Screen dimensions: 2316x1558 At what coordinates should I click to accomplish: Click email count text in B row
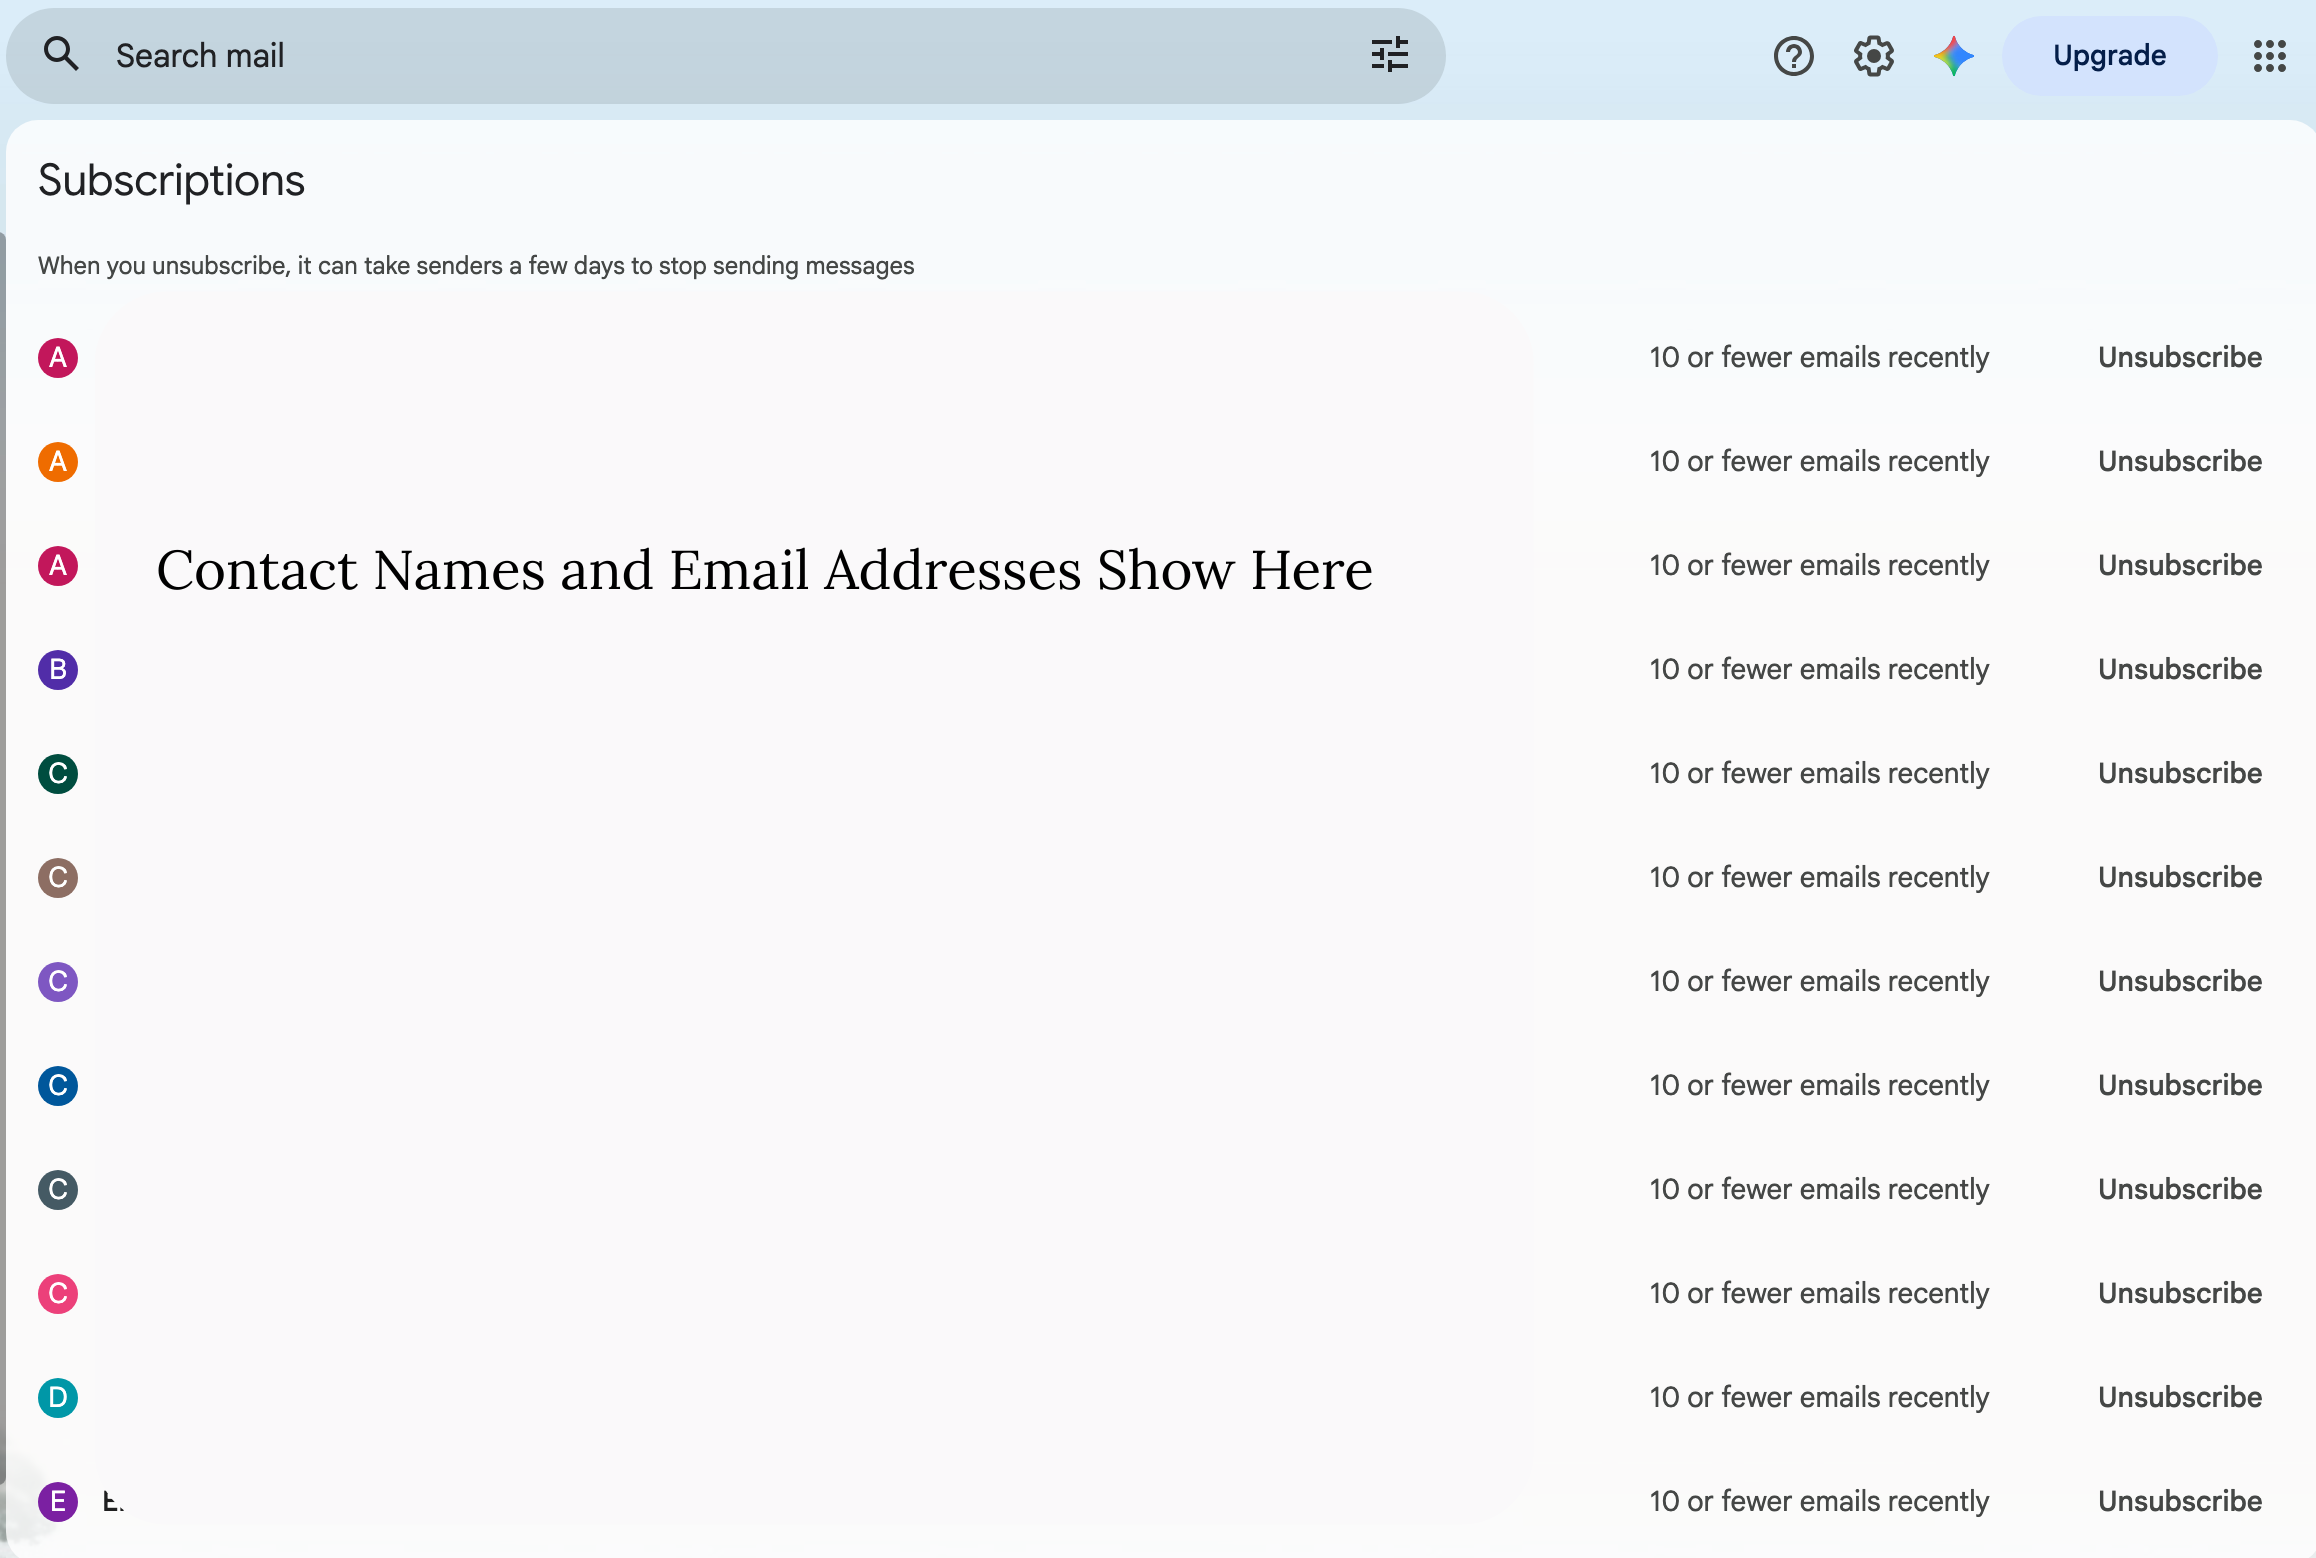[x=1819, y=669]
